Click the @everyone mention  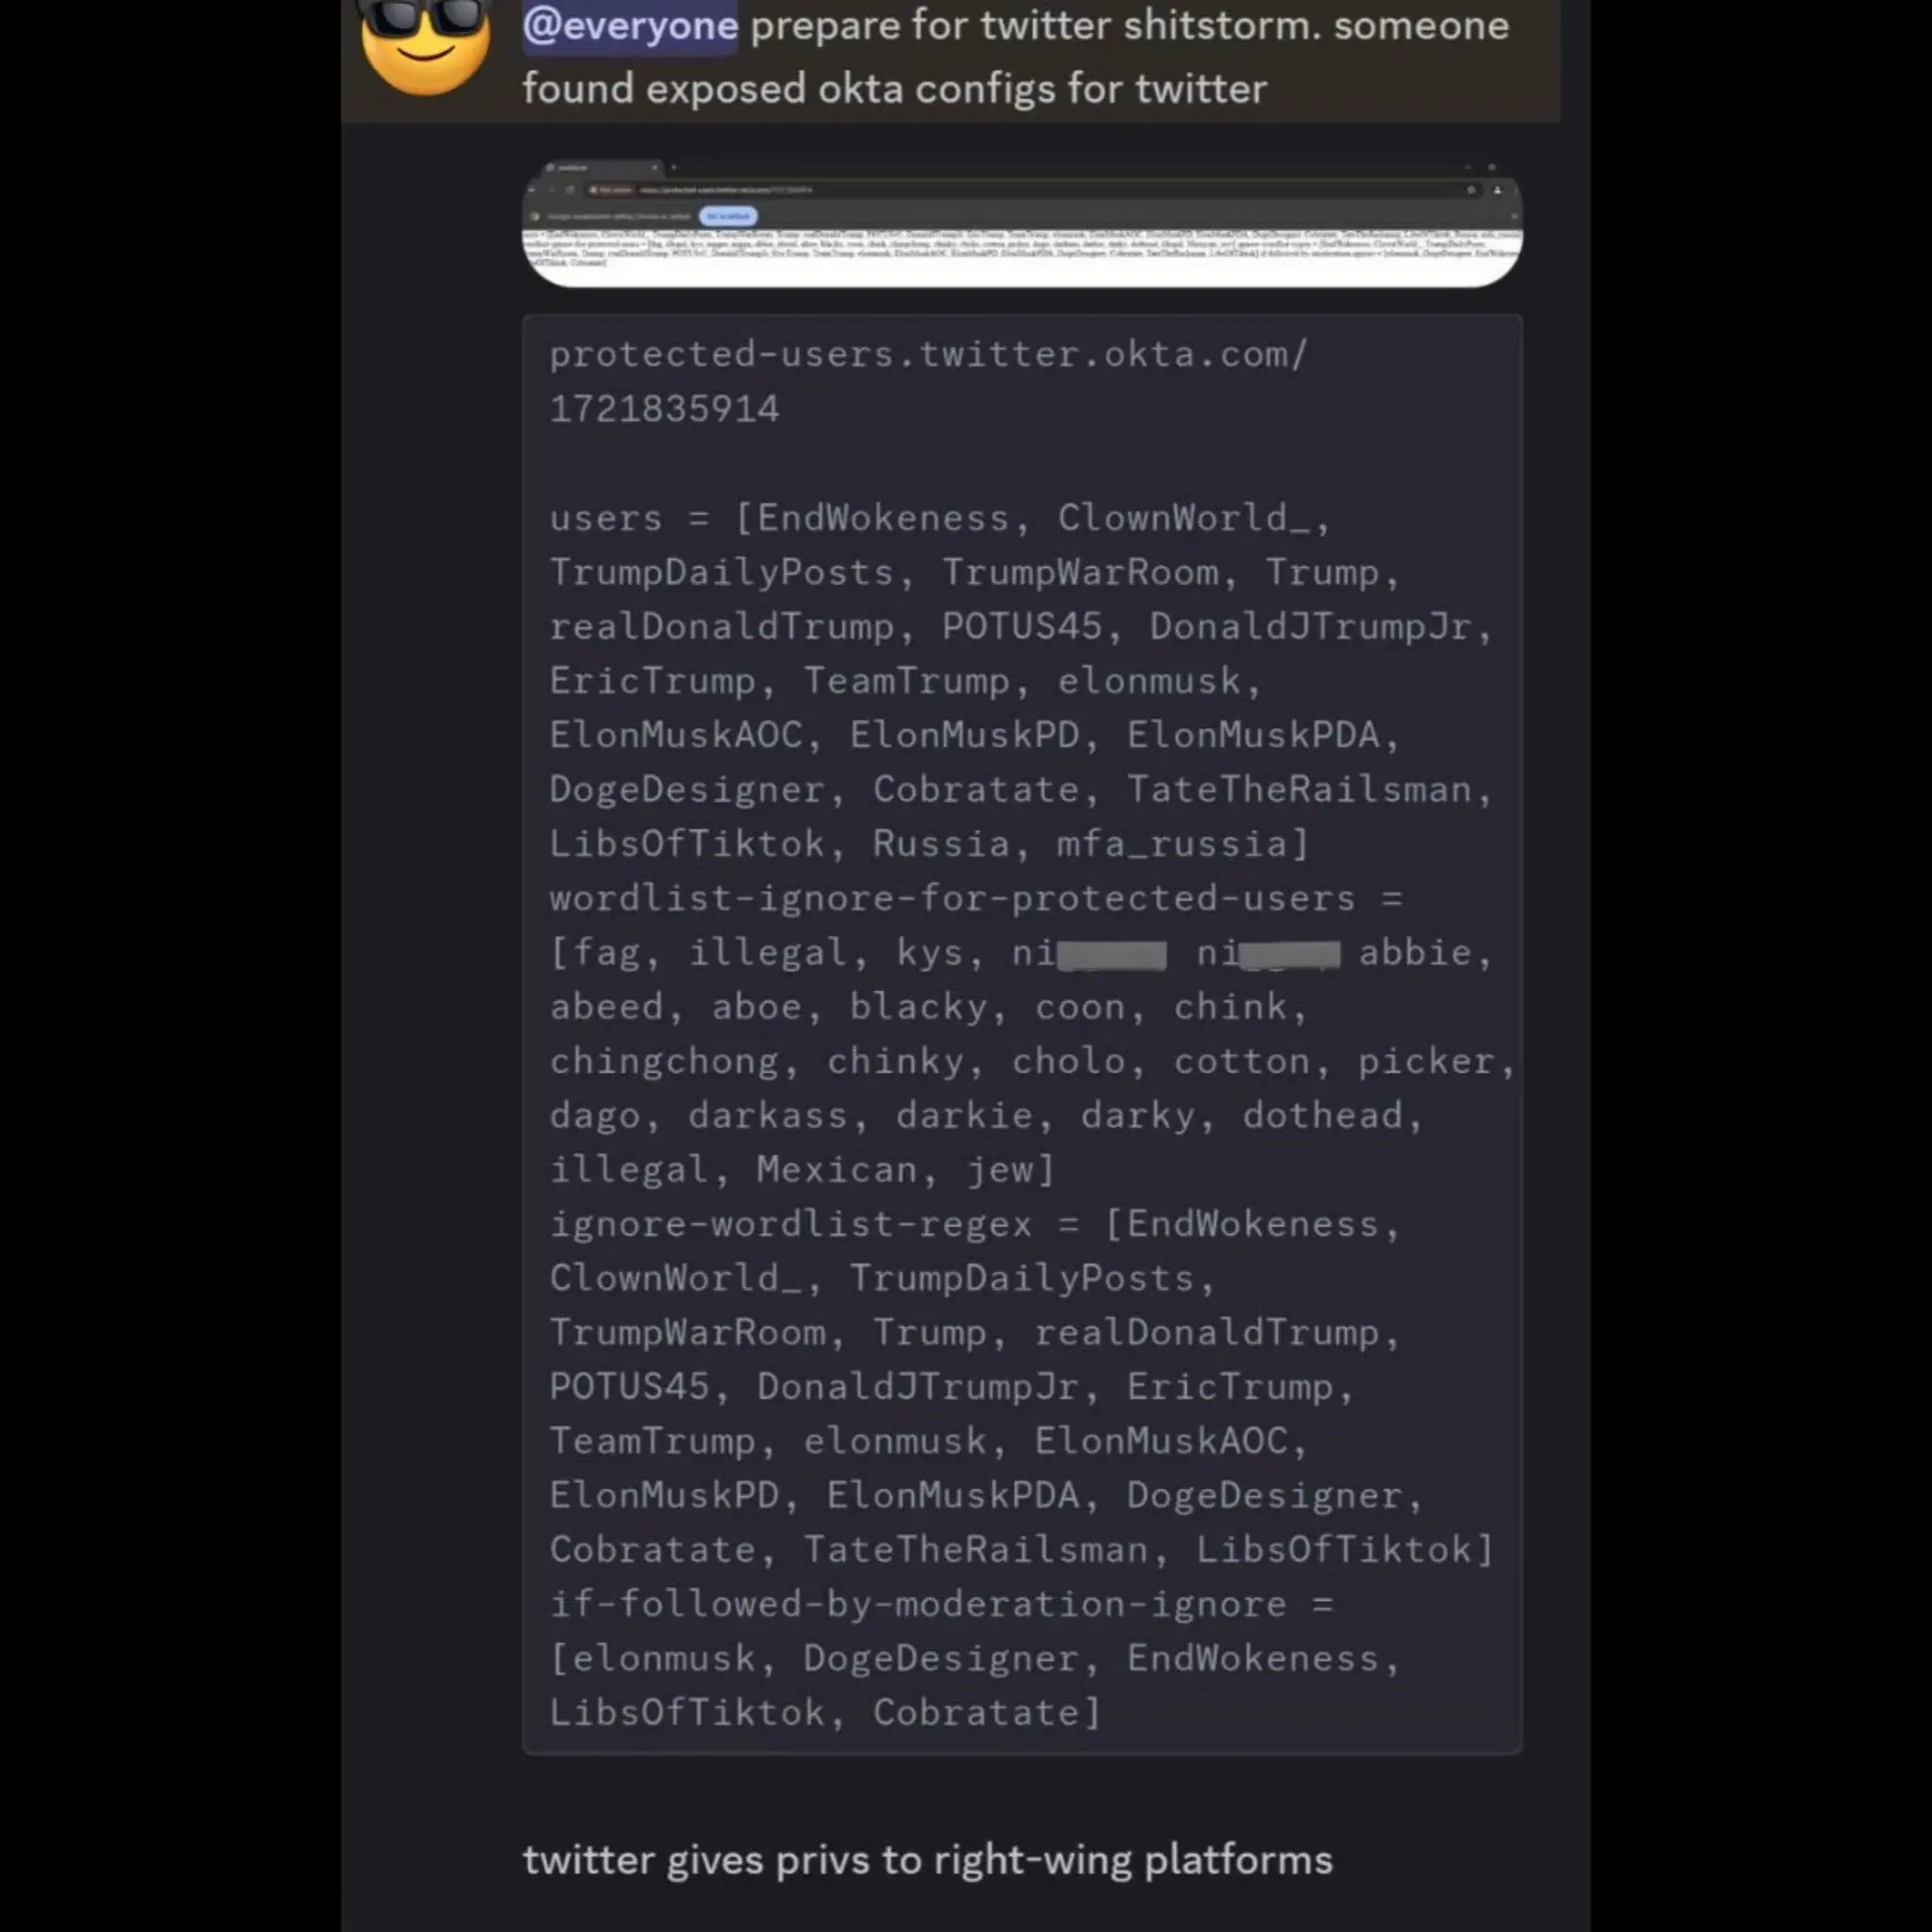(x=630, y=25)
